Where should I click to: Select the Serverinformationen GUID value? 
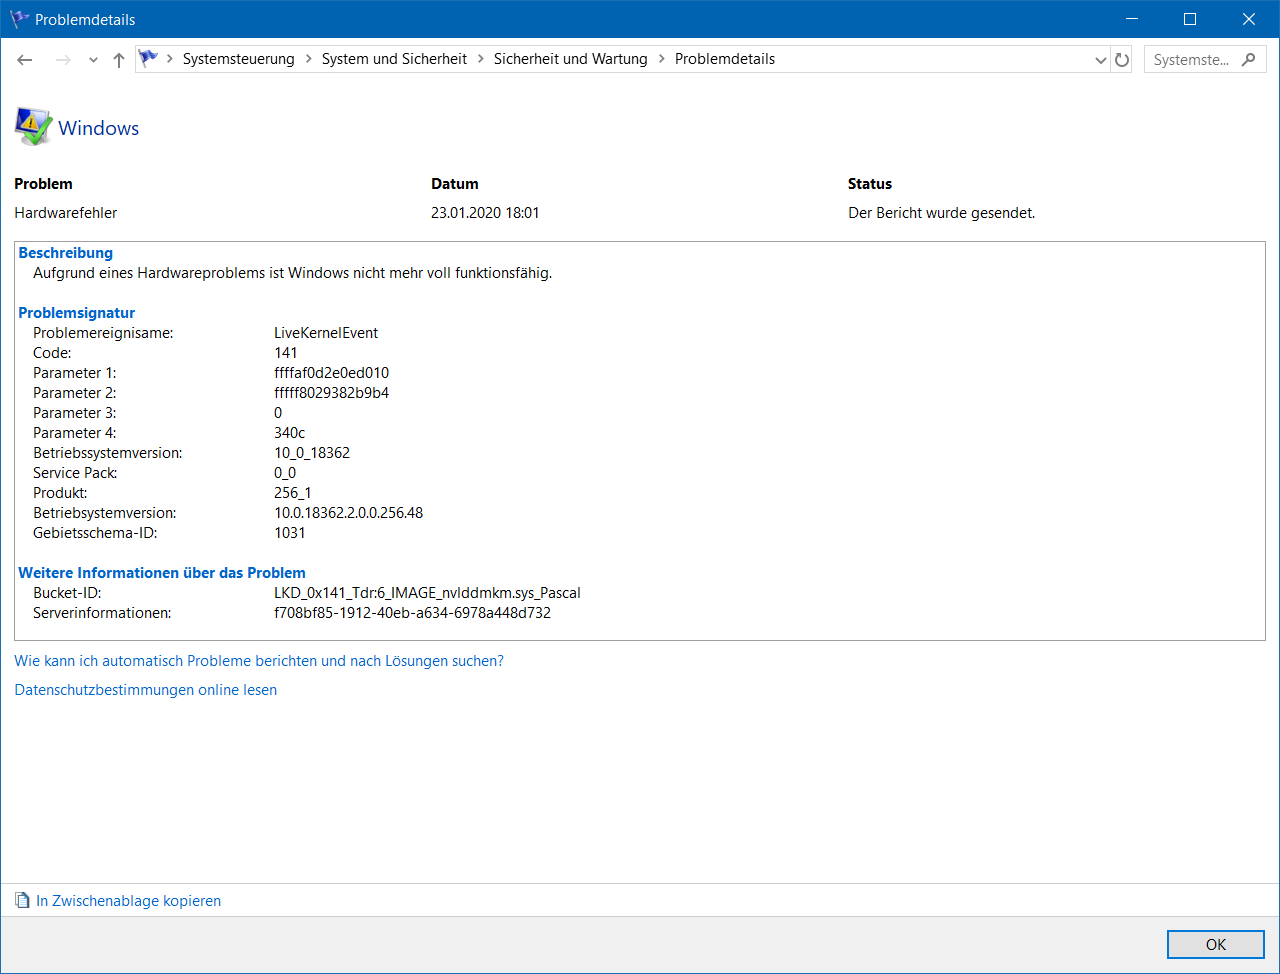pos(413,613)
